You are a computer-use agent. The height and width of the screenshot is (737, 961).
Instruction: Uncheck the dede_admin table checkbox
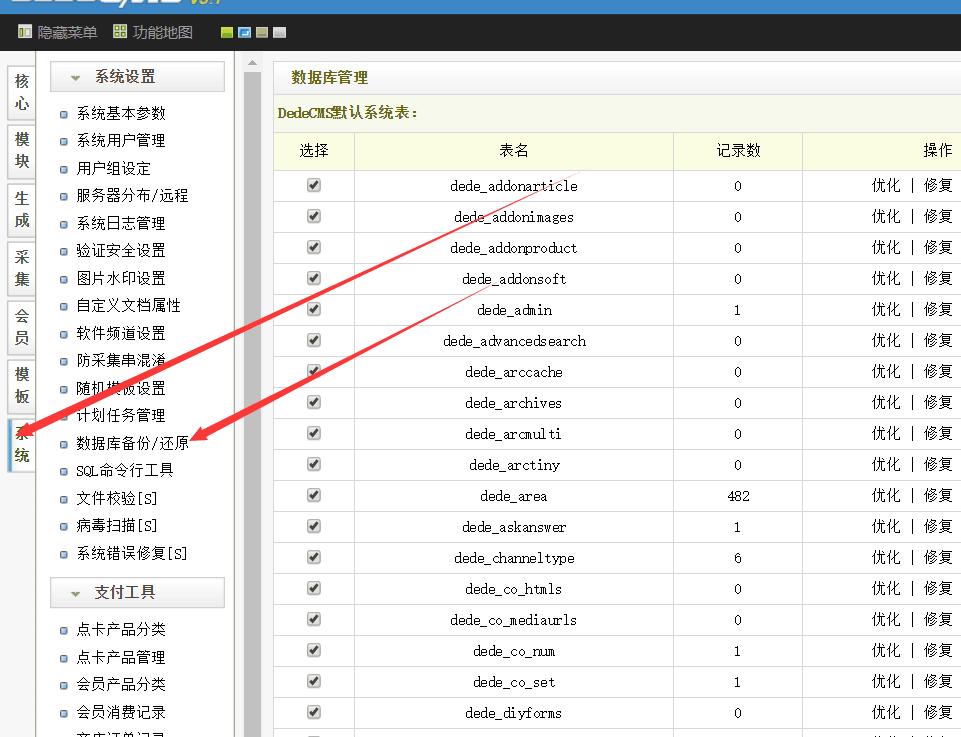314,309
